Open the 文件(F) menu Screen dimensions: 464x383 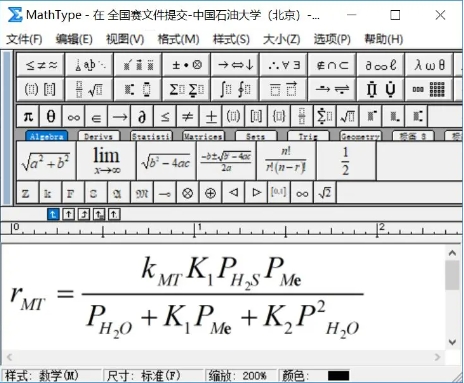click(24, 39)
